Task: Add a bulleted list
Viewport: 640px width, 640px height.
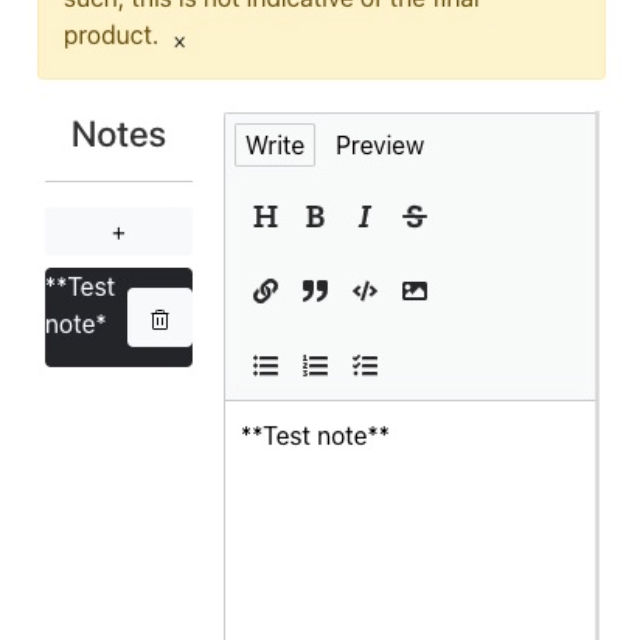Action: 265,366
